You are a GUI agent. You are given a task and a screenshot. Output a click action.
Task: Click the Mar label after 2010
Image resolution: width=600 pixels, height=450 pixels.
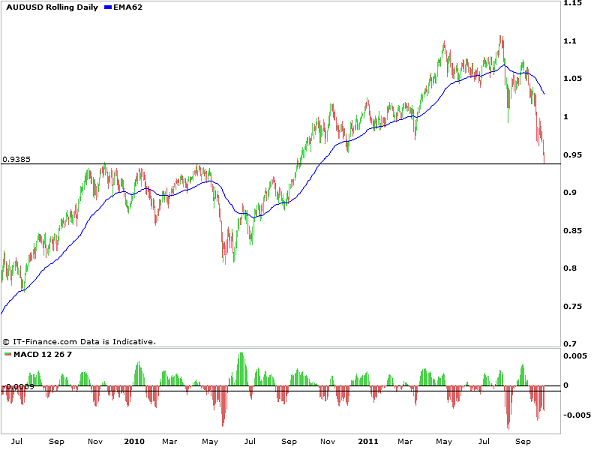pos(170,441)
